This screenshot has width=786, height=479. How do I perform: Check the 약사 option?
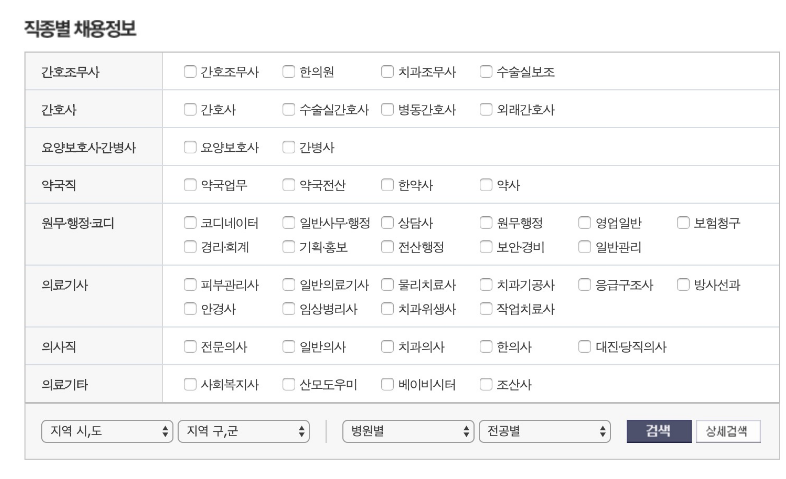coord(486,185)
